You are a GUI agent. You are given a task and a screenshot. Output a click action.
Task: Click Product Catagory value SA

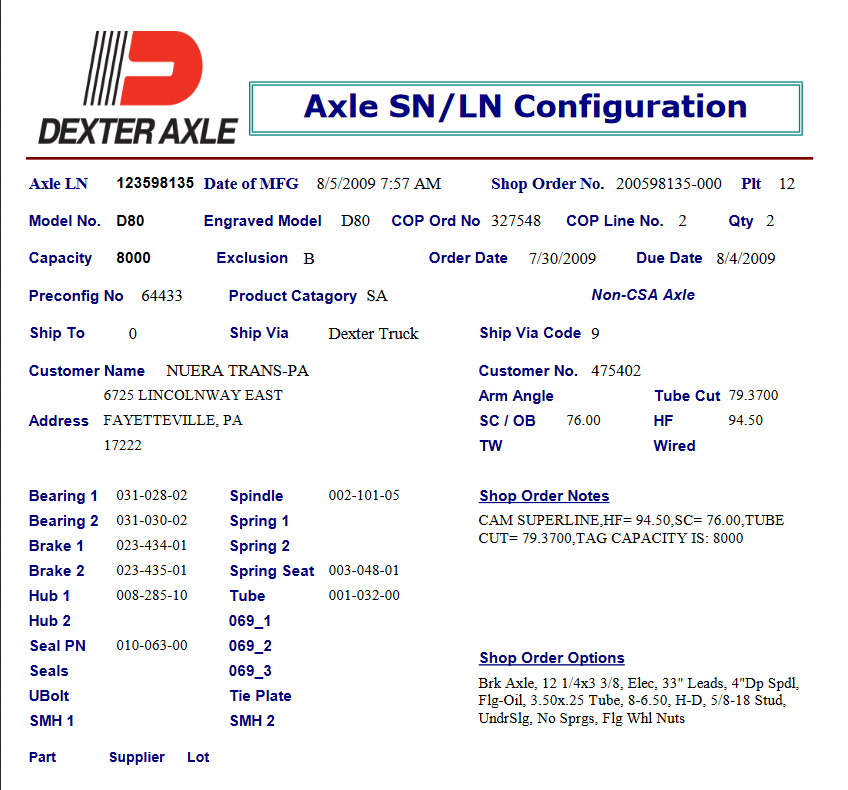tap(377, 296)
